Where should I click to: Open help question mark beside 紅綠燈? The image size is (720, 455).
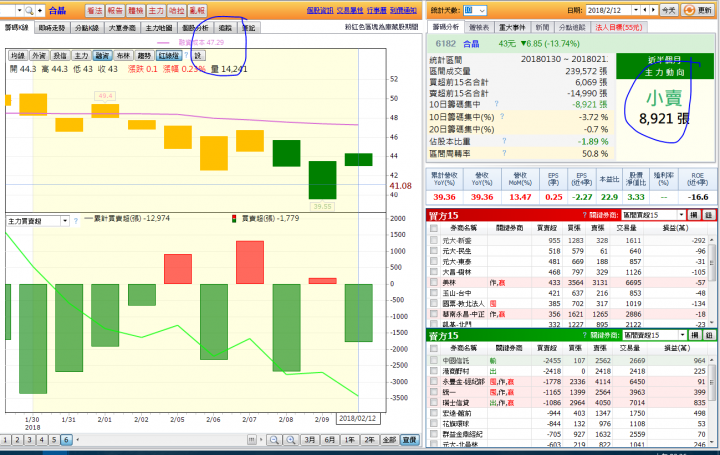[186, 55]
